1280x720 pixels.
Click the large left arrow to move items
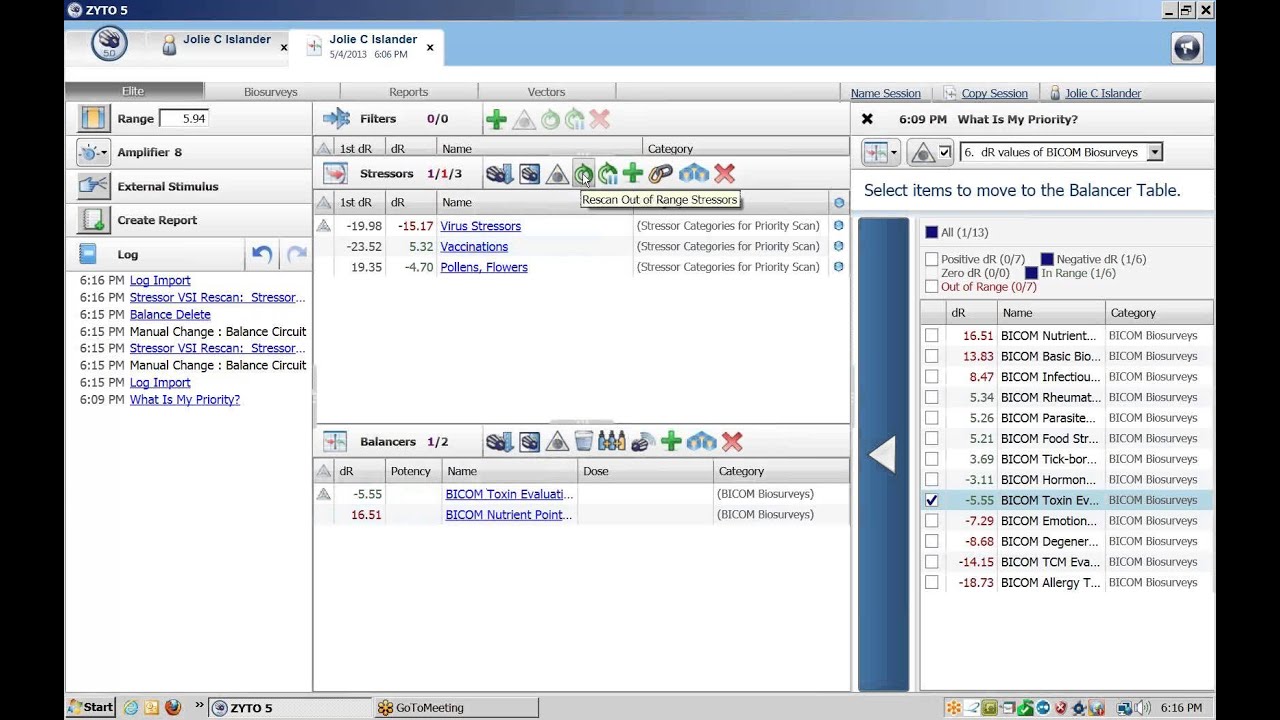click(883, 455)
